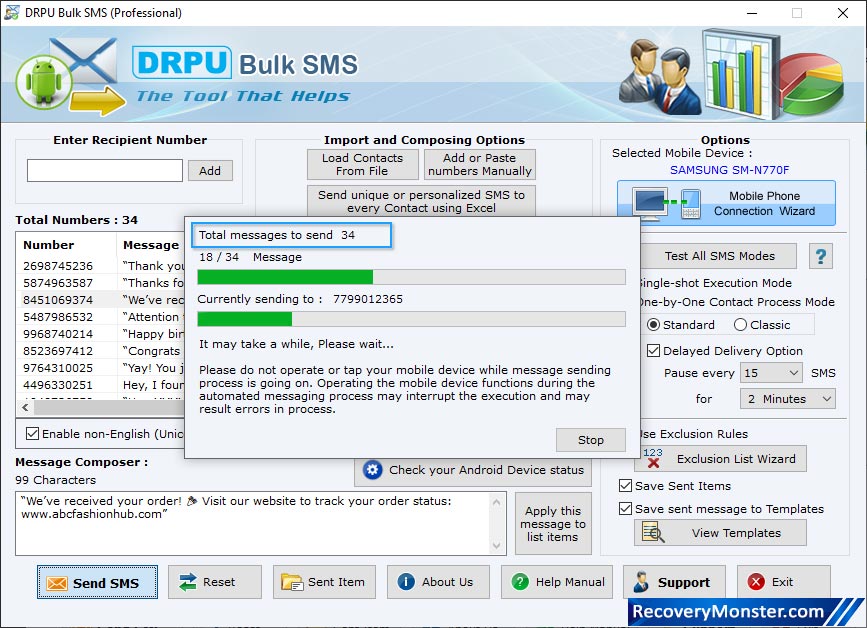Click the blue help question mark icon

820,257
